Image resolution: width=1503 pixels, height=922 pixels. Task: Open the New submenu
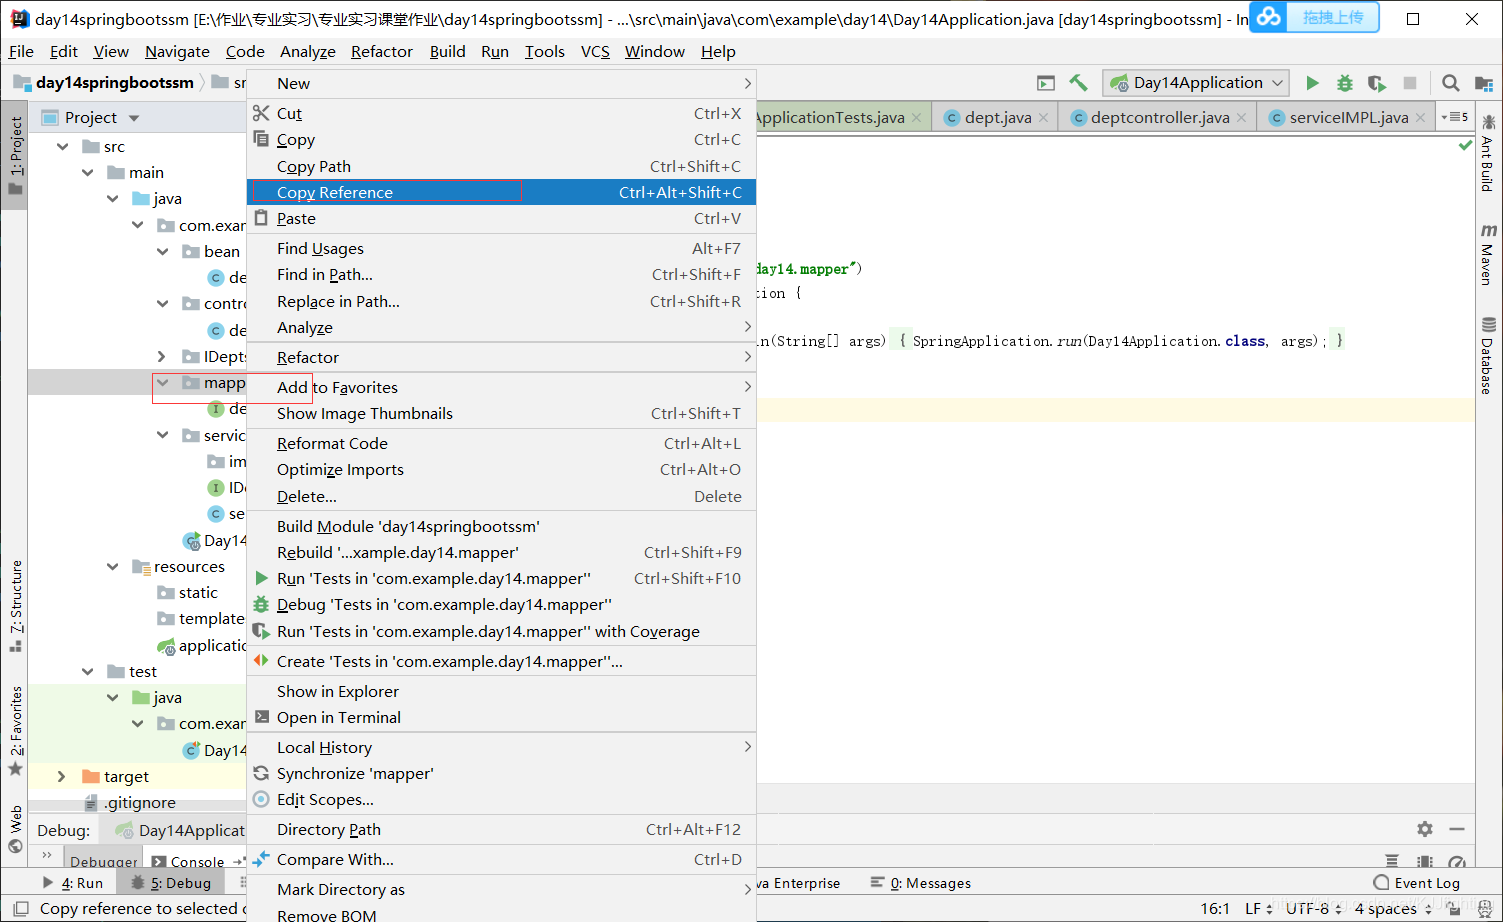(501, 84)
